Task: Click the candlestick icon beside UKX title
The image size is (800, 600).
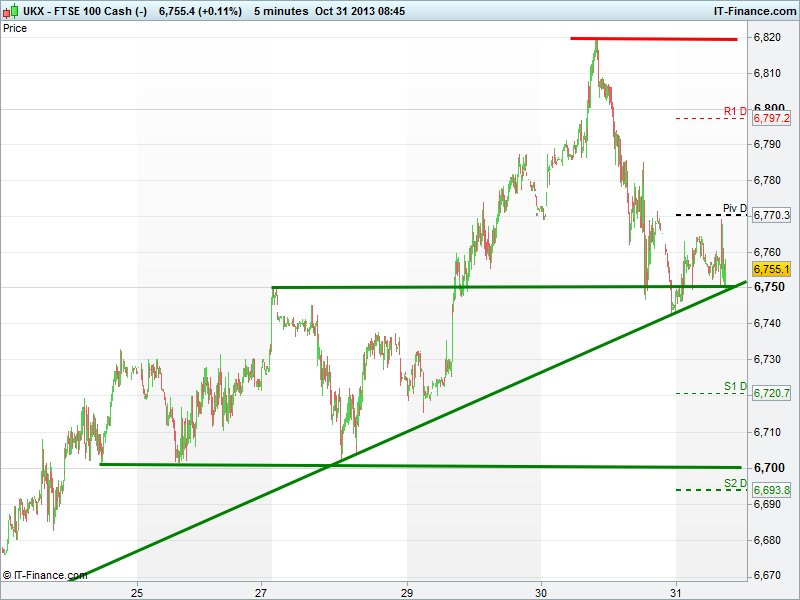Action: click(x=10, y=11)
